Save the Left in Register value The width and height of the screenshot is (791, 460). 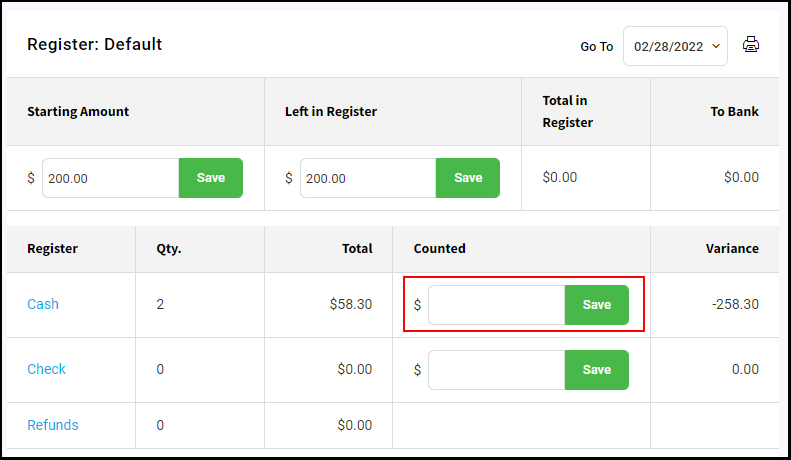pyautogui.click(x=468, y=178)
